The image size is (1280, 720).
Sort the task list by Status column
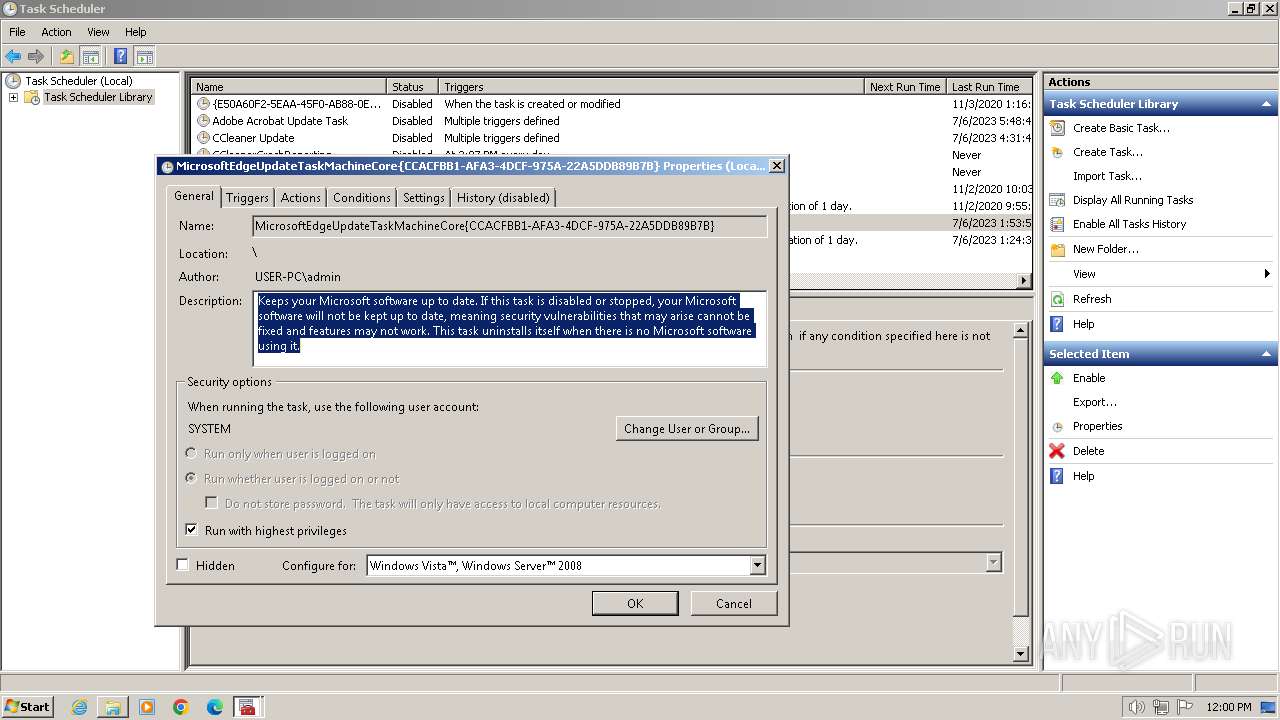[413, 87]
